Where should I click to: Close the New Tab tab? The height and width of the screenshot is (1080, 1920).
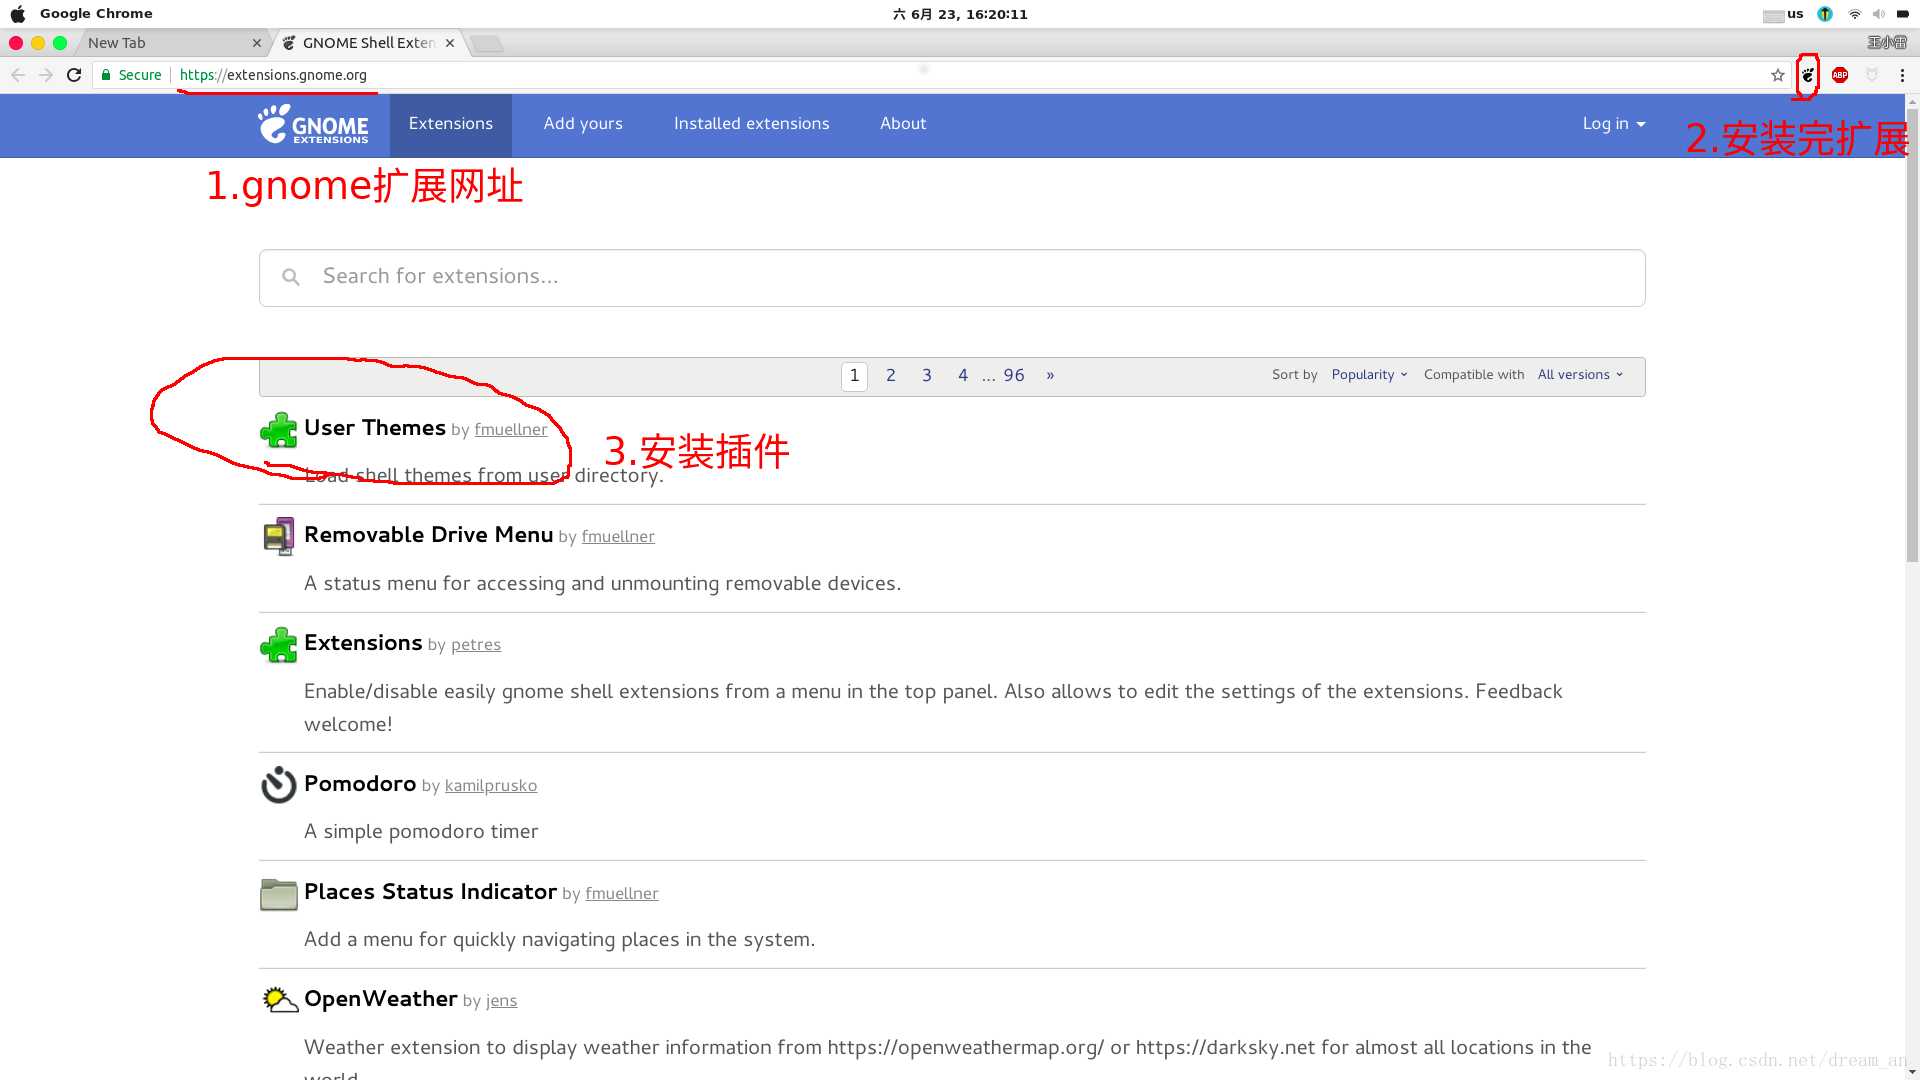point(257,43)
